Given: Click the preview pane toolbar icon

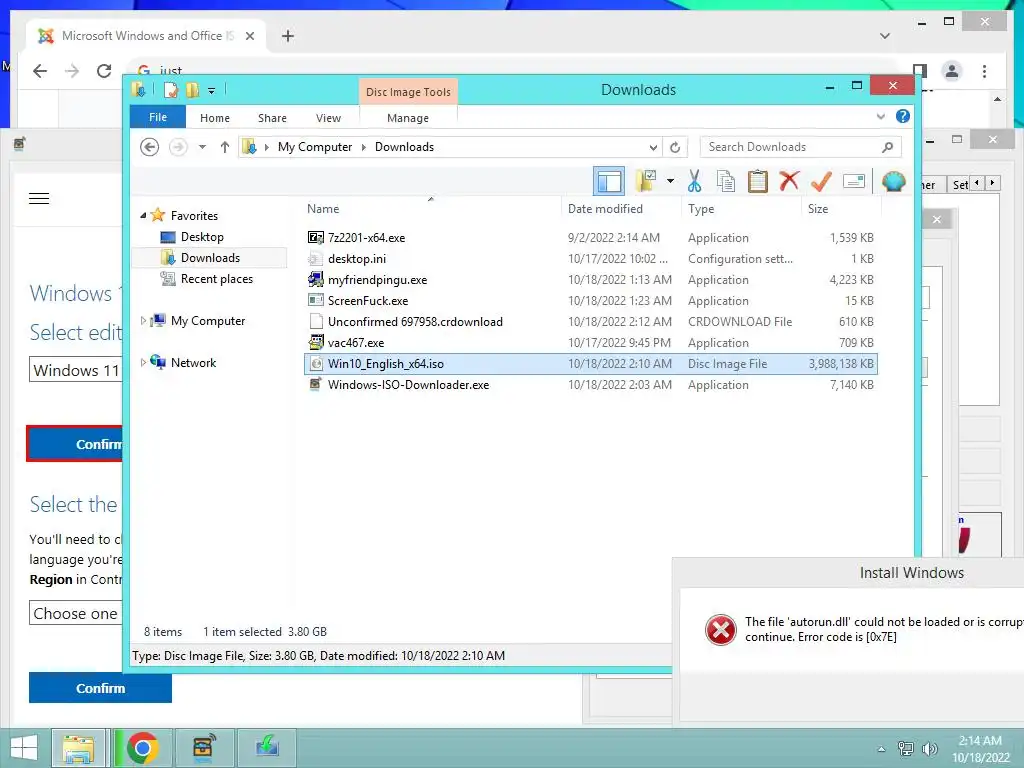Looking at the screenshot, I should (x=609, y=181).
